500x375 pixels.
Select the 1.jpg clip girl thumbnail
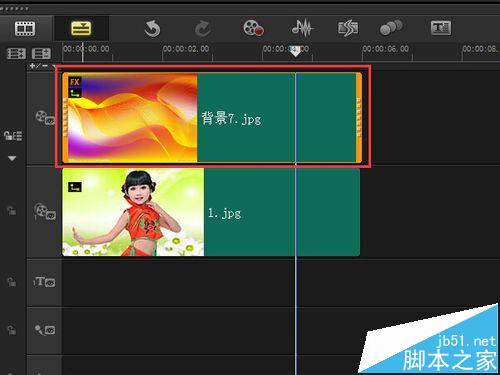(133, 212)
